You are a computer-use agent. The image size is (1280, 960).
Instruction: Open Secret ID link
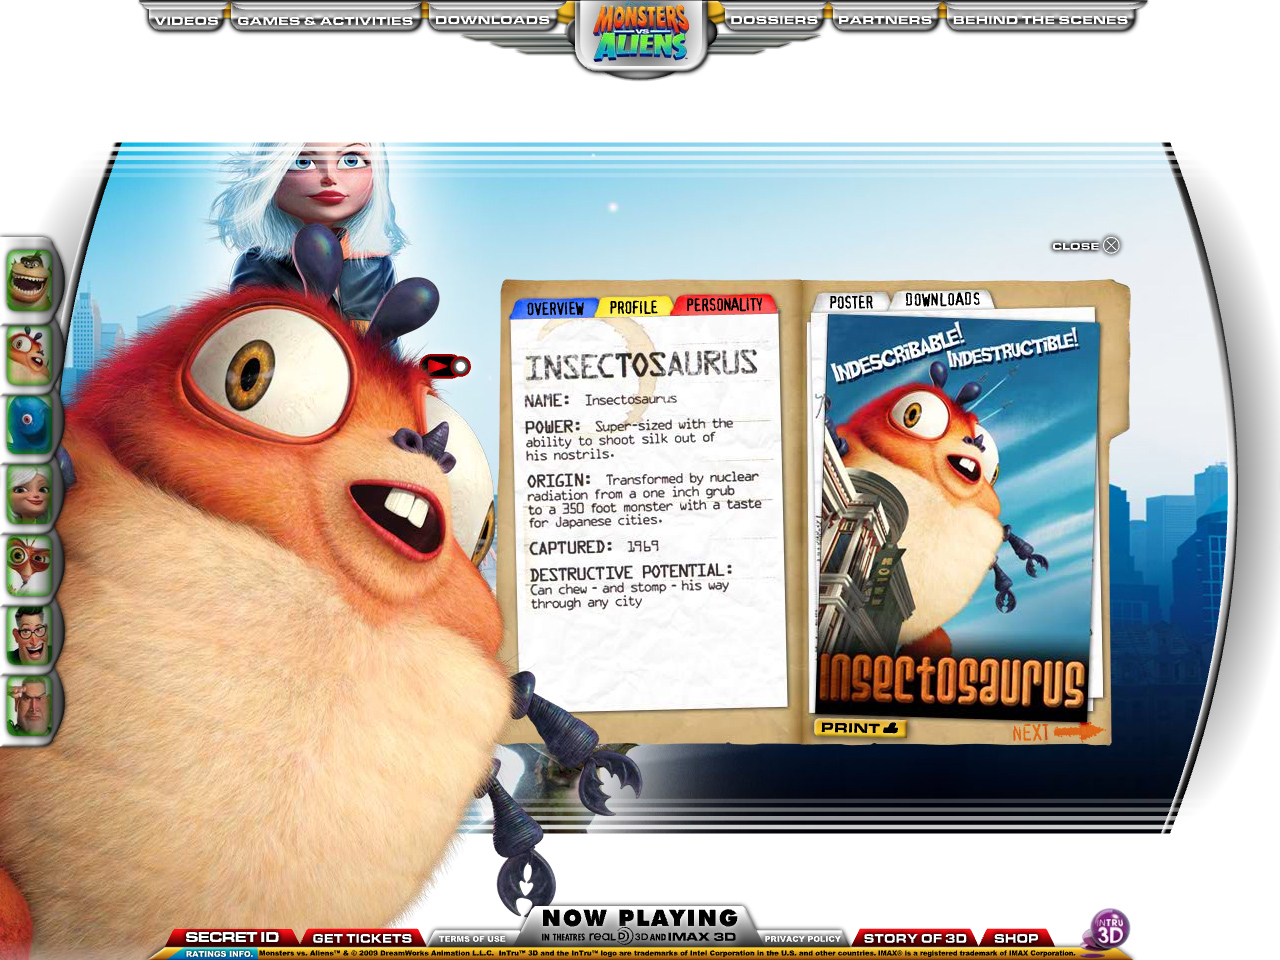pyautogui.click(x=232, y=937)
